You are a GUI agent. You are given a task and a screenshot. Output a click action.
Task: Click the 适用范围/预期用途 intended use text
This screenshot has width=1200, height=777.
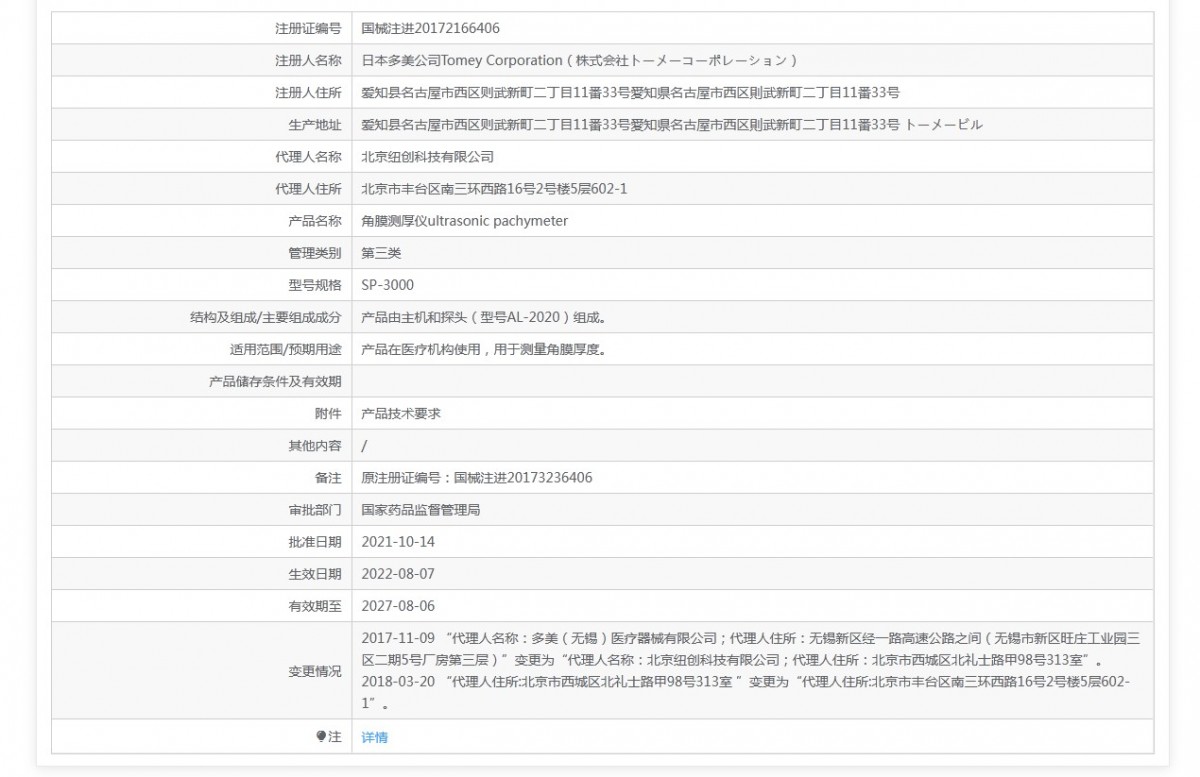coord(483,350)
